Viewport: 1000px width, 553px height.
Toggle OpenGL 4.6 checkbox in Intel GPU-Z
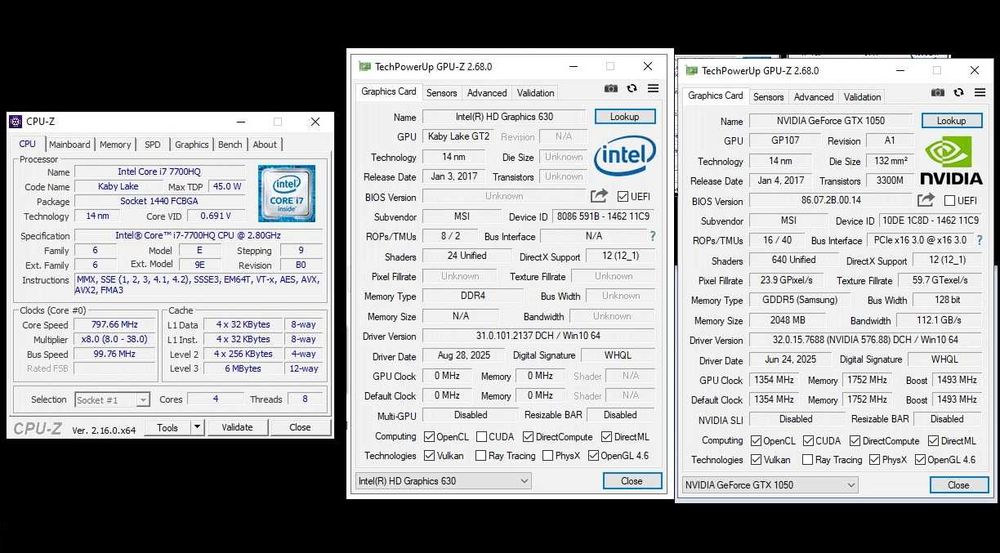click(x=593, y=456)
